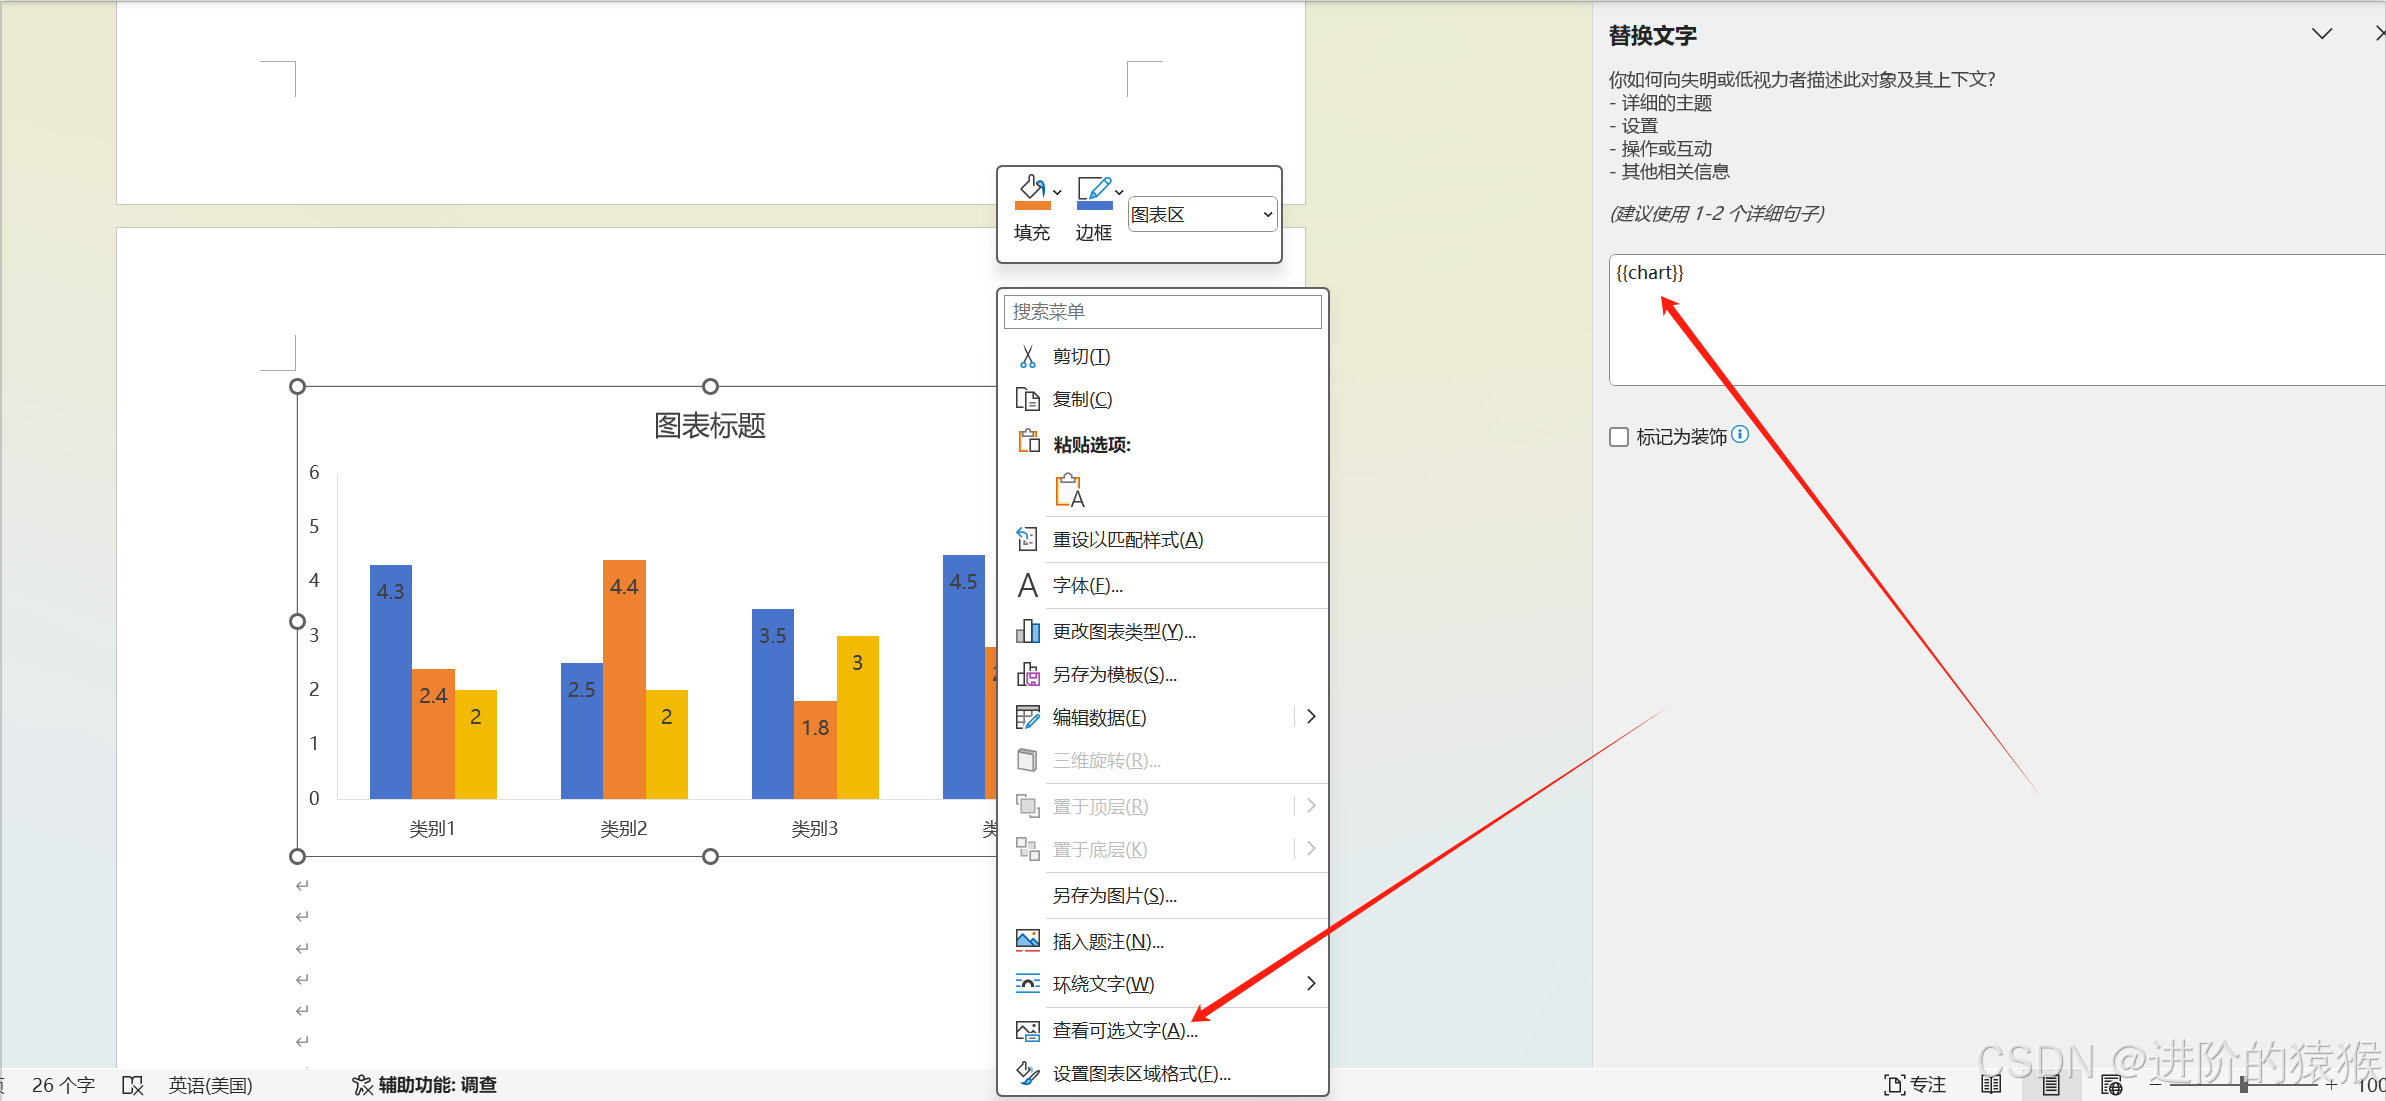This screenshot has height=1101, width=2386.
Task: Click the zoom slider handle
Action: click(2244, 1085)
